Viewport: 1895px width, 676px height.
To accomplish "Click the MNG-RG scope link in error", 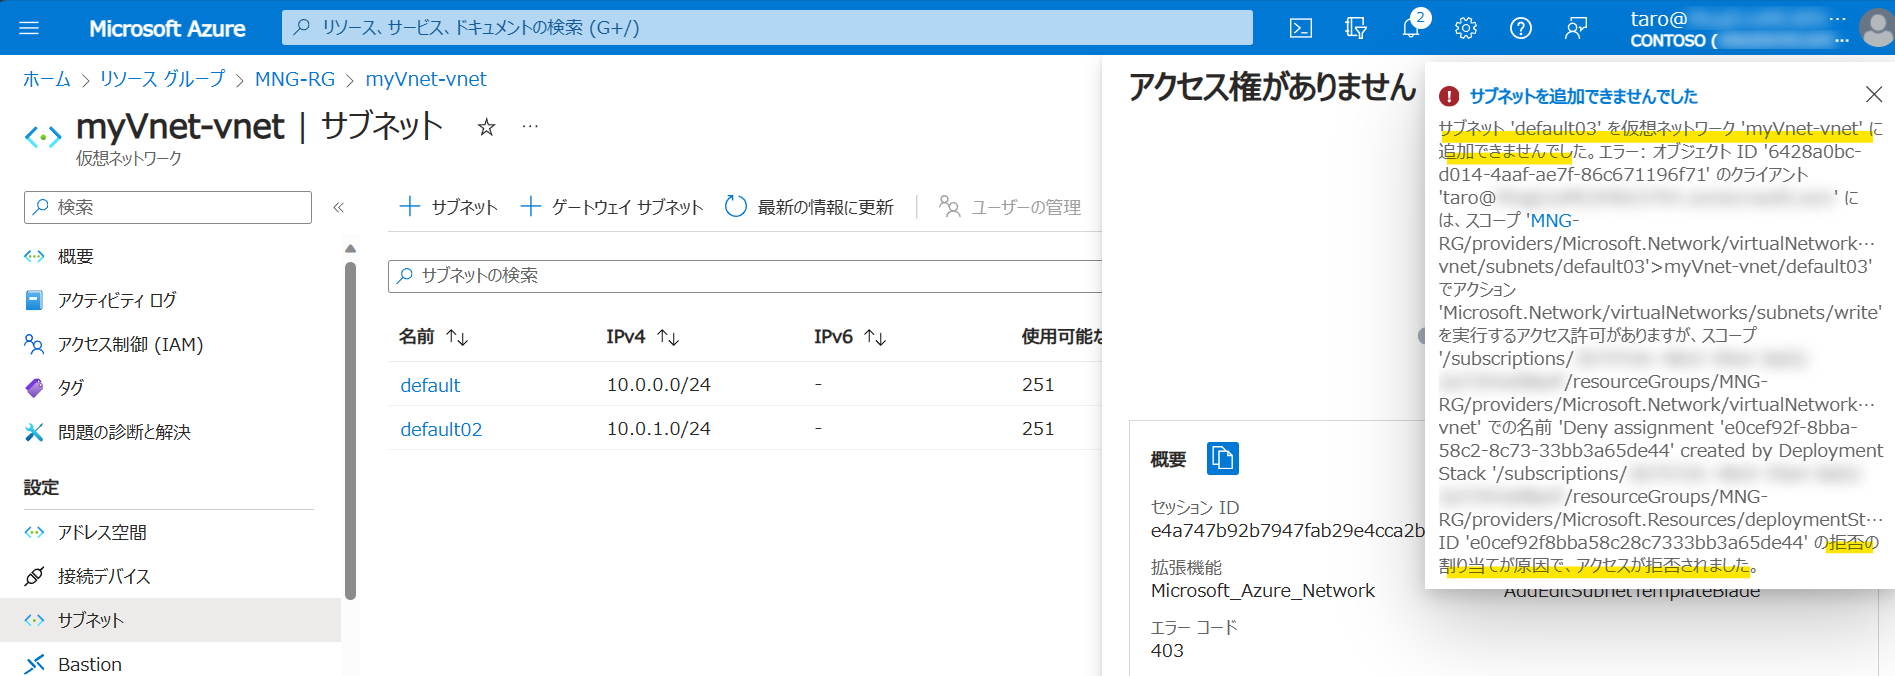I will [x=1554, y=221].
